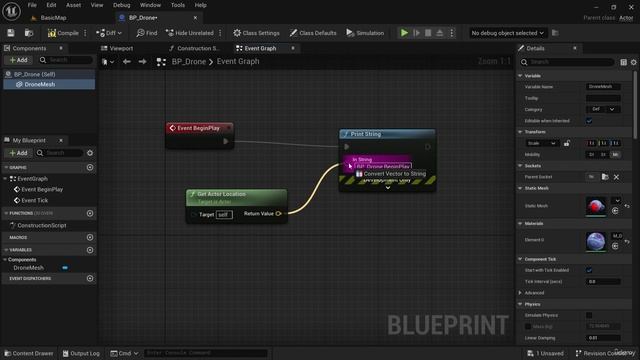The width and height of the screenshot is (640, 360).
Task: Switch to the BasicMap tab
Action: (x=53, y=18)
